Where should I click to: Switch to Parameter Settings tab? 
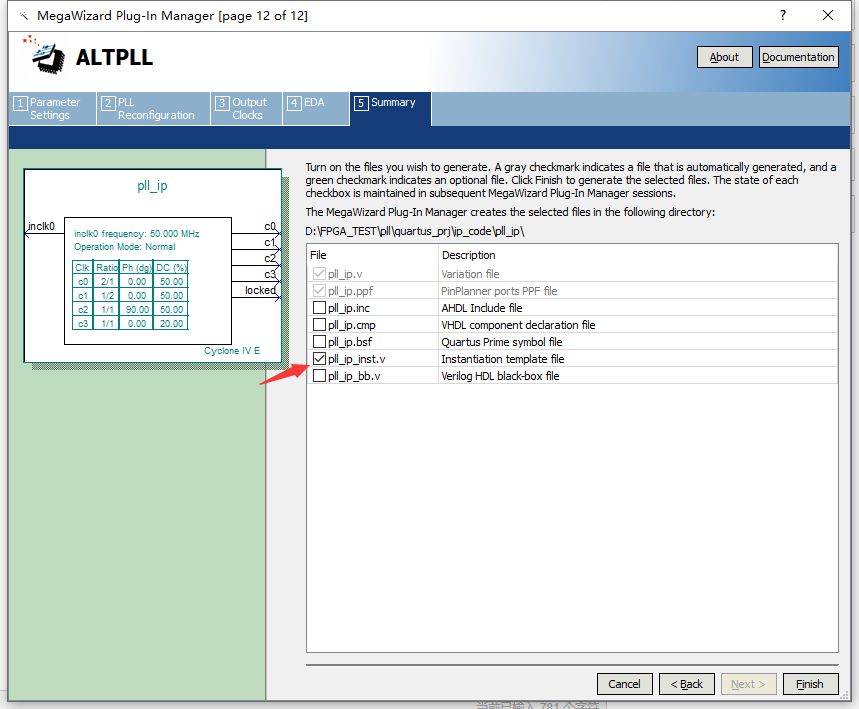pos(53,108)
